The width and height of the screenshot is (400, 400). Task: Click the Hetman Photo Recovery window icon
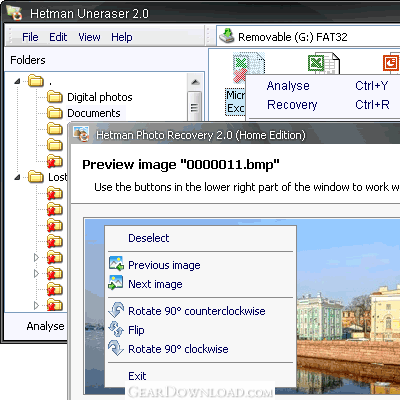point(81,134)
